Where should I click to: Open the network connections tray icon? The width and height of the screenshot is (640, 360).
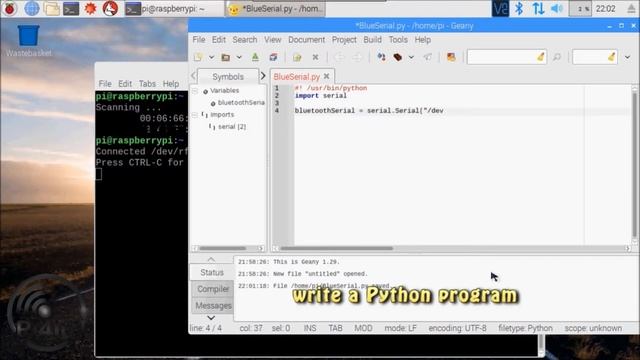538,8
